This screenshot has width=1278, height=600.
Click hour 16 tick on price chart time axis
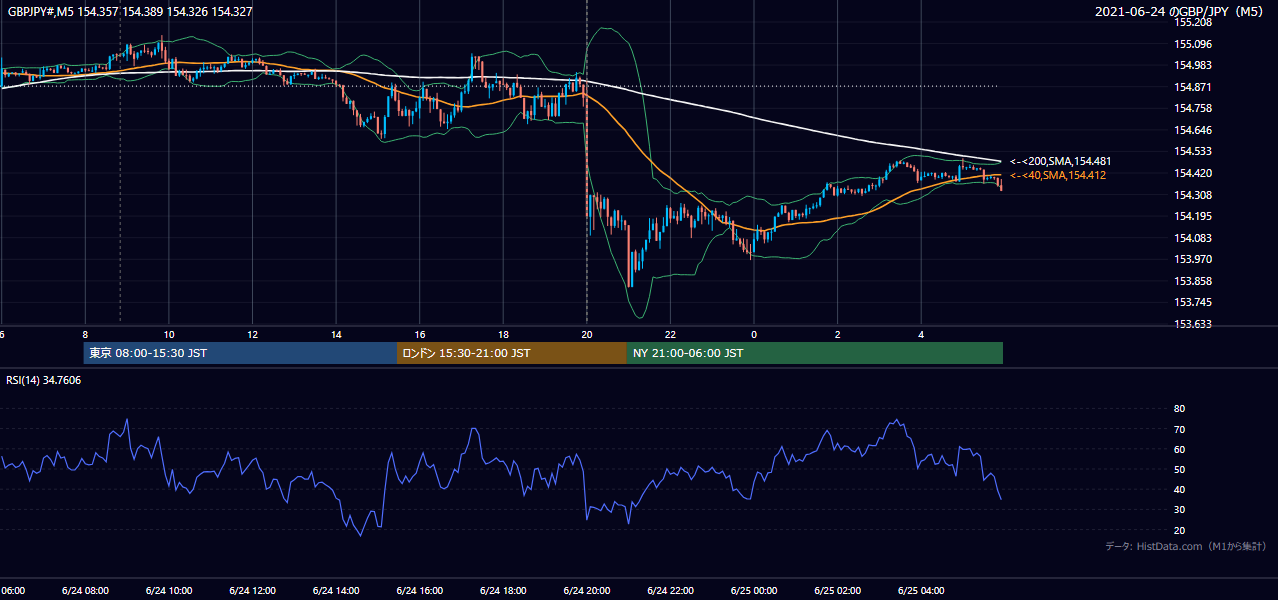(420, 335)
